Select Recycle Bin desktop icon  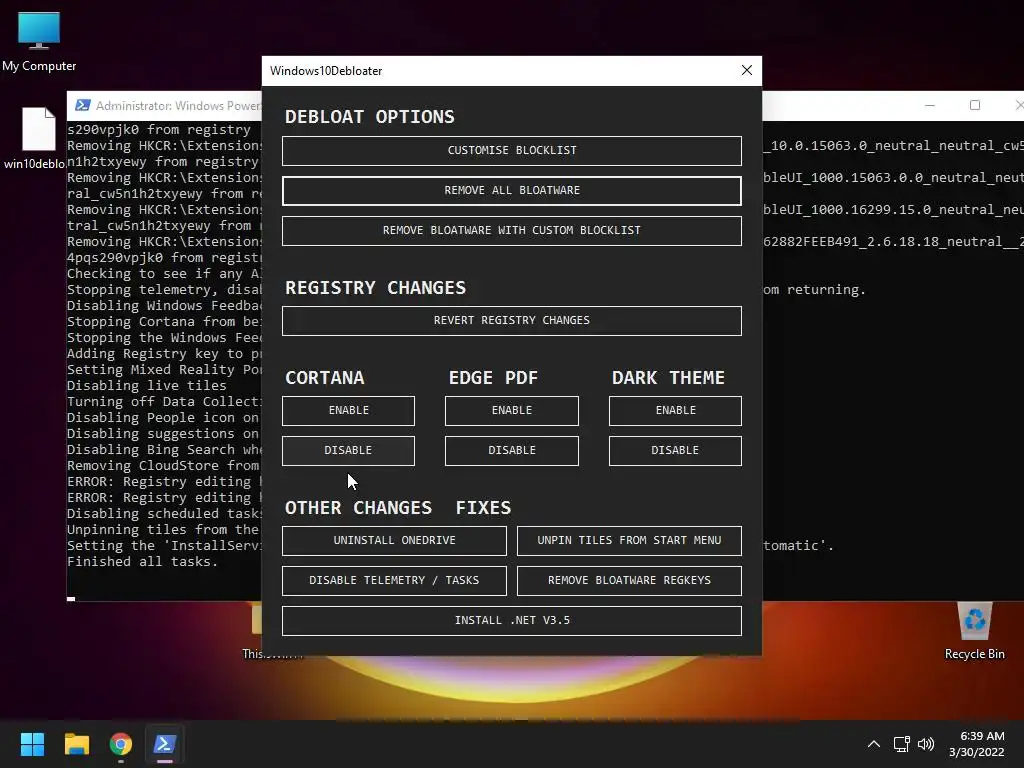tap(974, 631)
